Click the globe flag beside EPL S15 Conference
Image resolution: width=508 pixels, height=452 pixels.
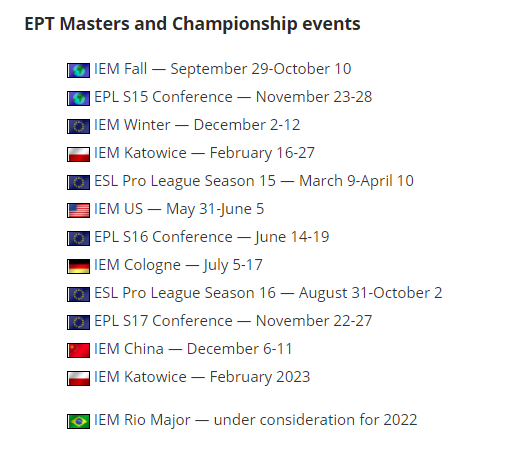click(78, 98)
